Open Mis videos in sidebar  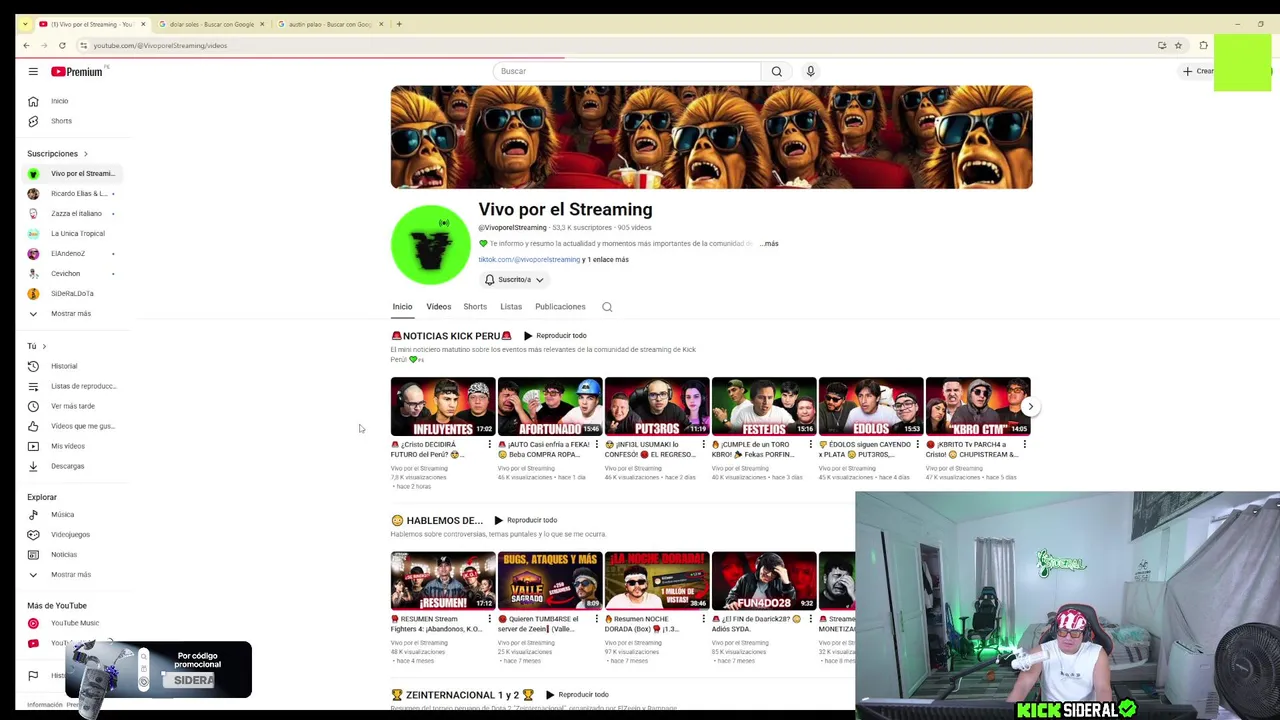pyautogui.click(x=68, y=446)
